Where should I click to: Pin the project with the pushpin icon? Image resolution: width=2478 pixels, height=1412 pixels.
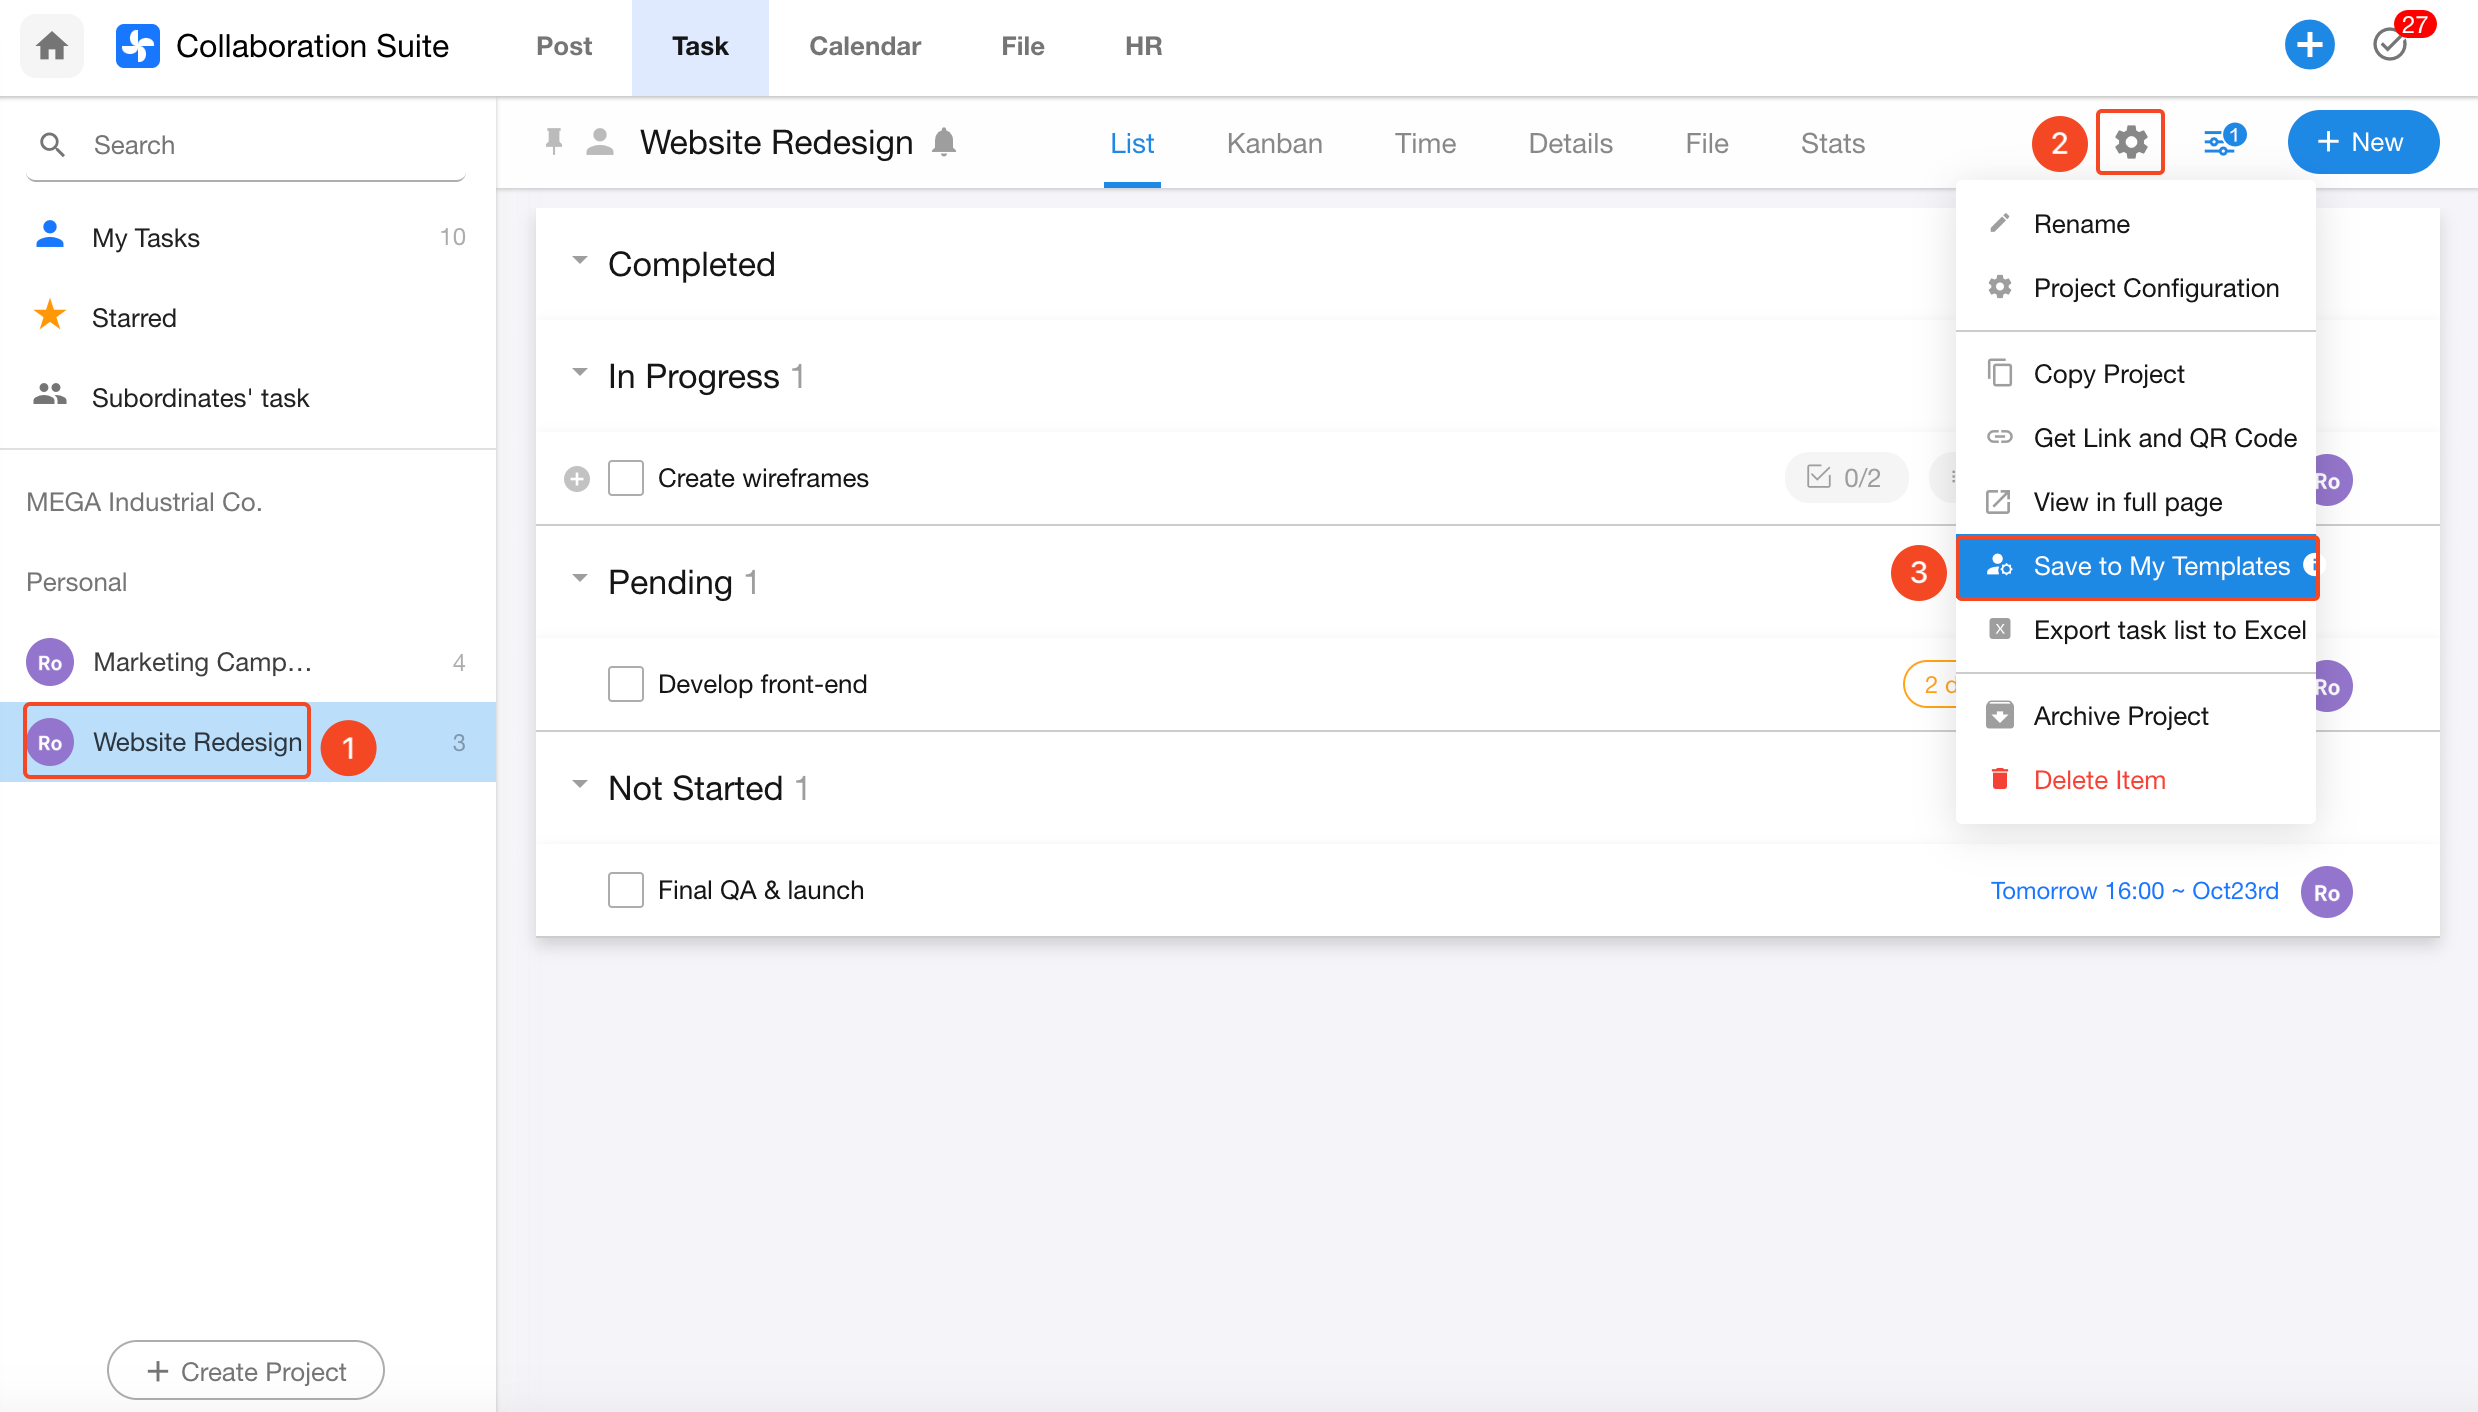pyautogui.click(x=553, y=142)
